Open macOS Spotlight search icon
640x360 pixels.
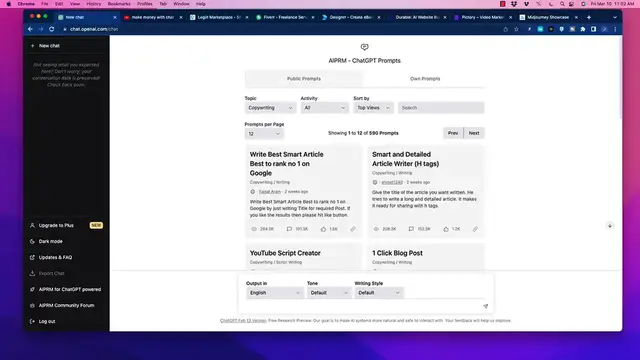click(562, 4)
